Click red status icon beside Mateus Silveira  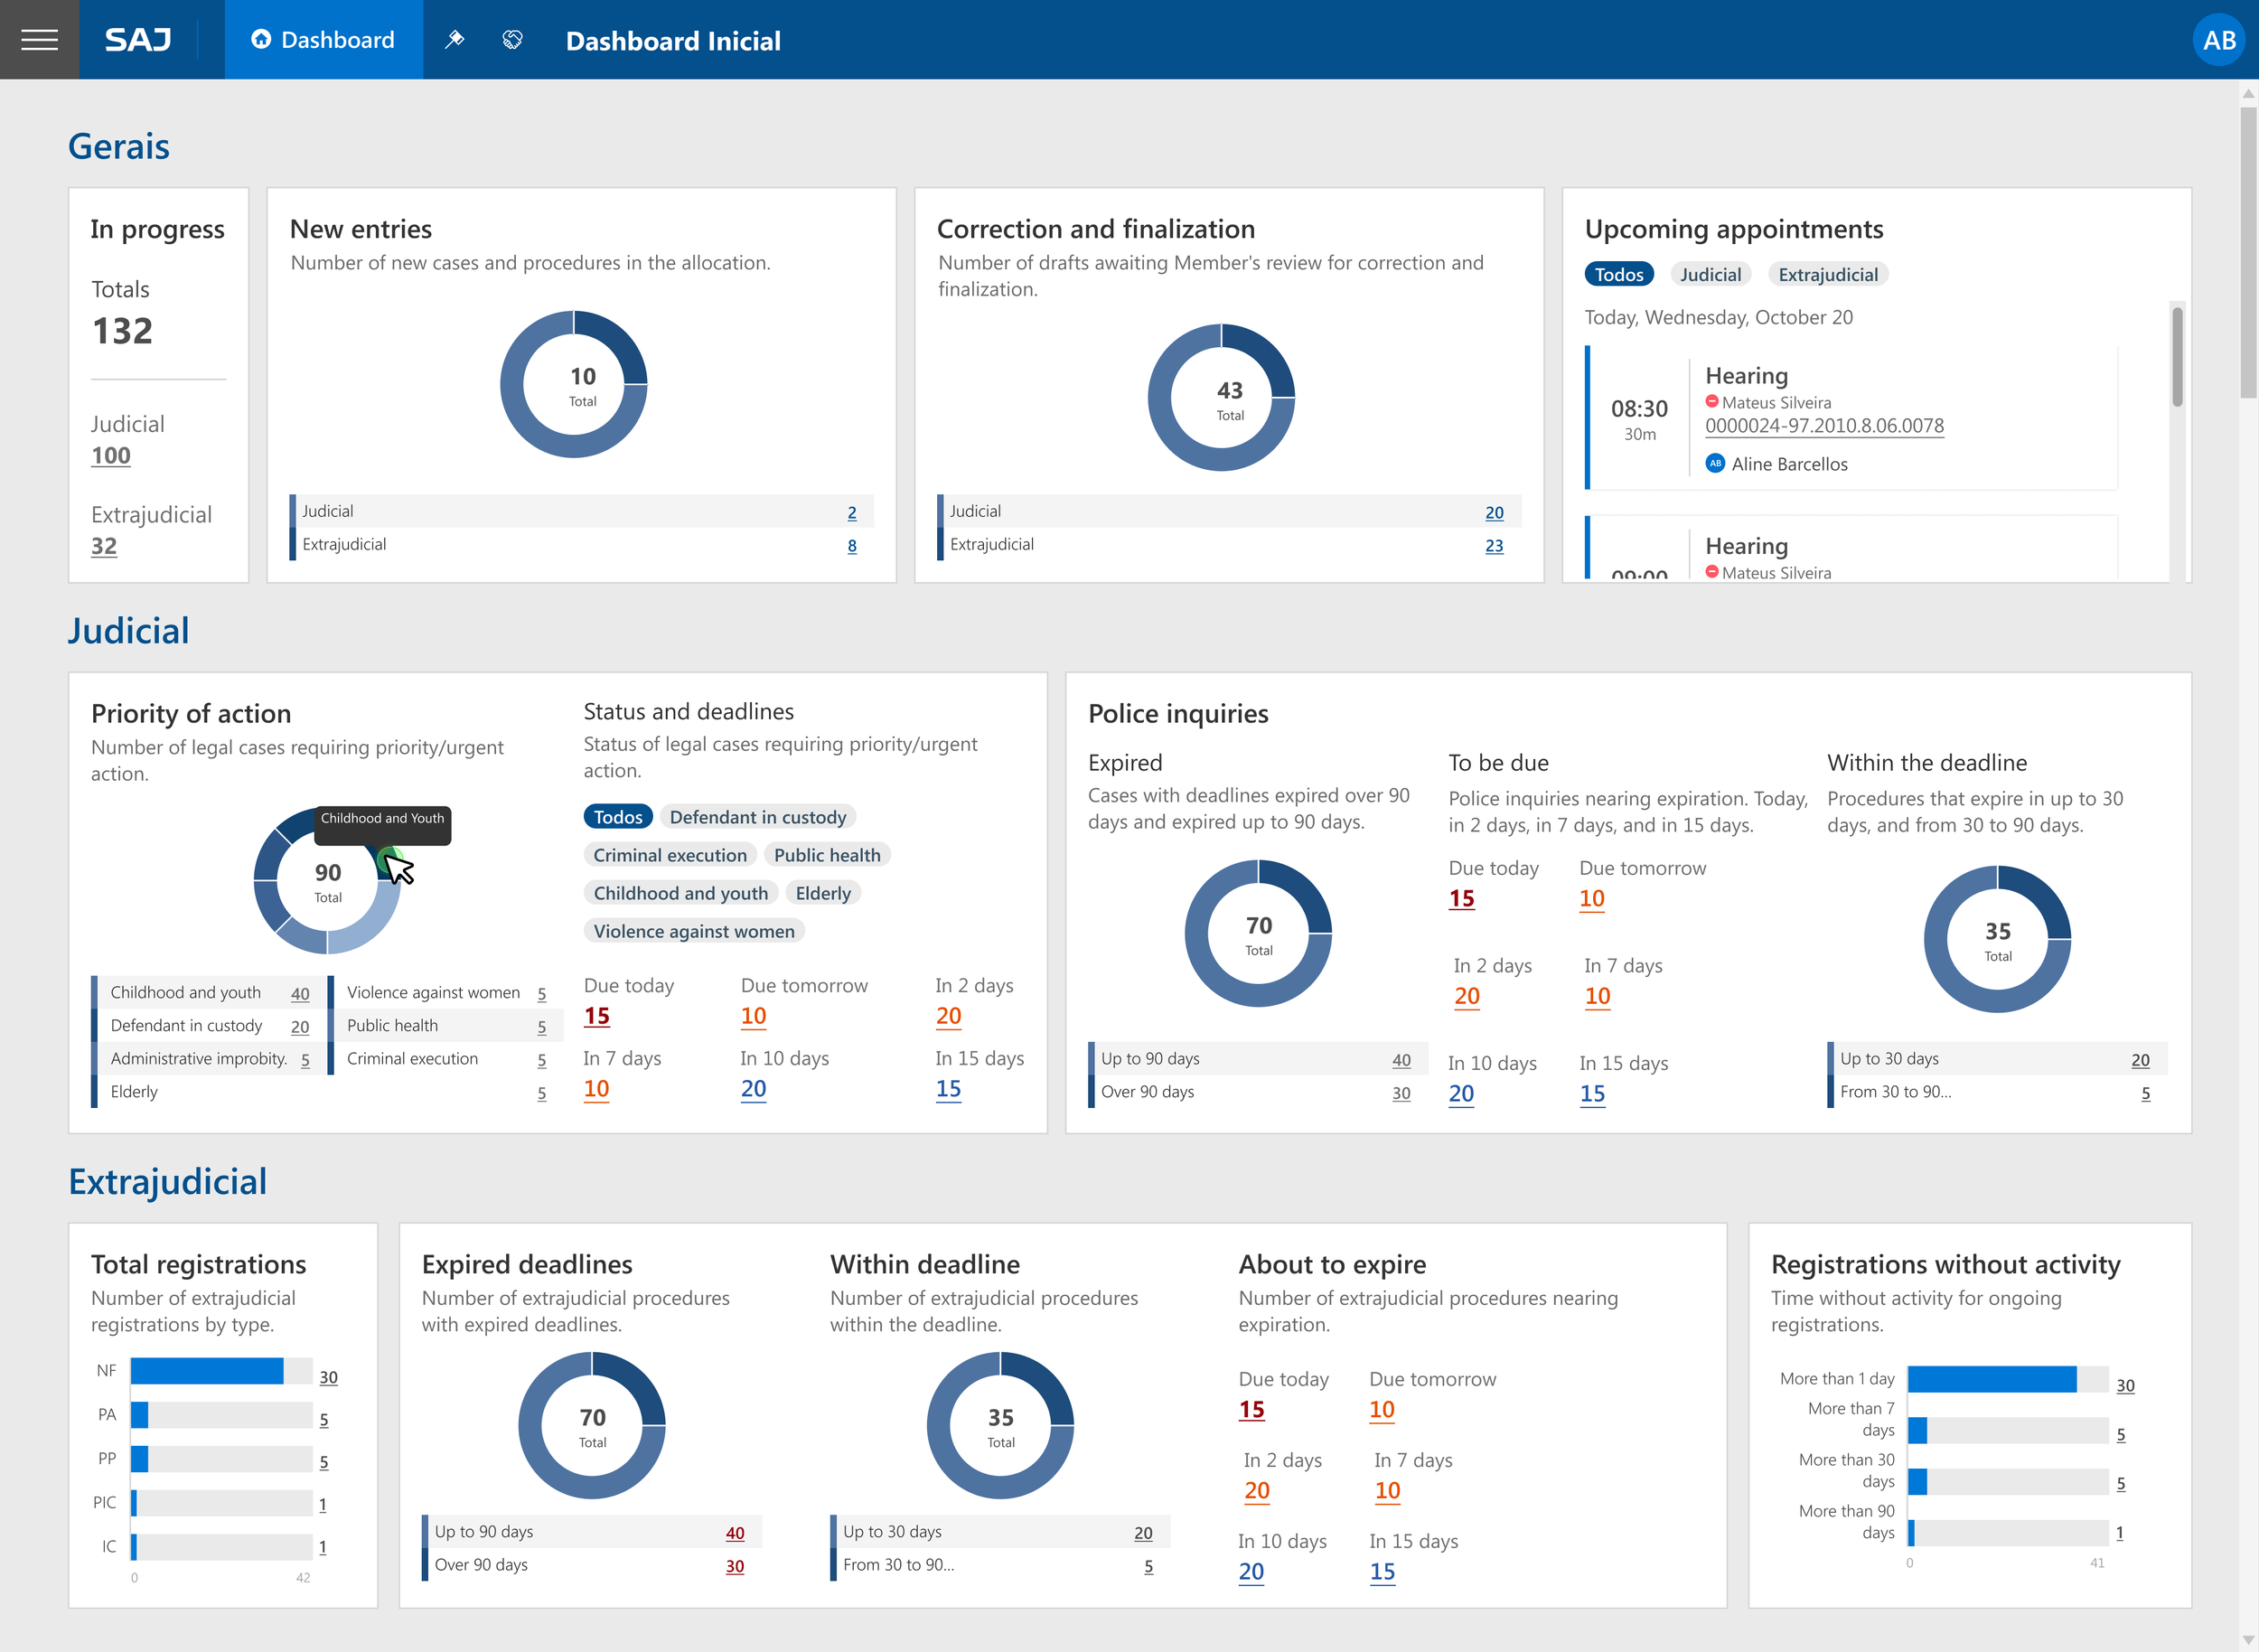(x=1712, y=401)
